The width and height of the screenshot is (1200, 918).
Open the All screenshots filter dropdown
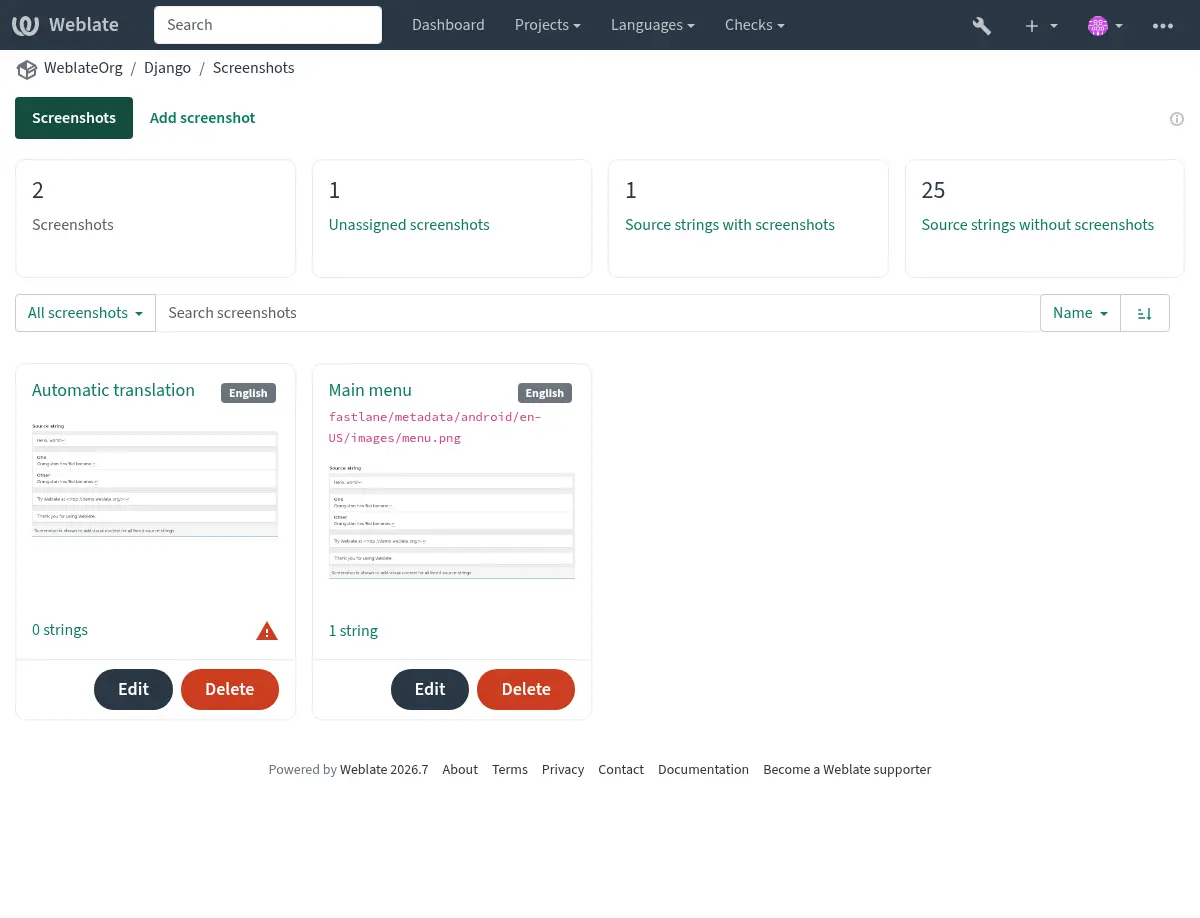point(85,313)
